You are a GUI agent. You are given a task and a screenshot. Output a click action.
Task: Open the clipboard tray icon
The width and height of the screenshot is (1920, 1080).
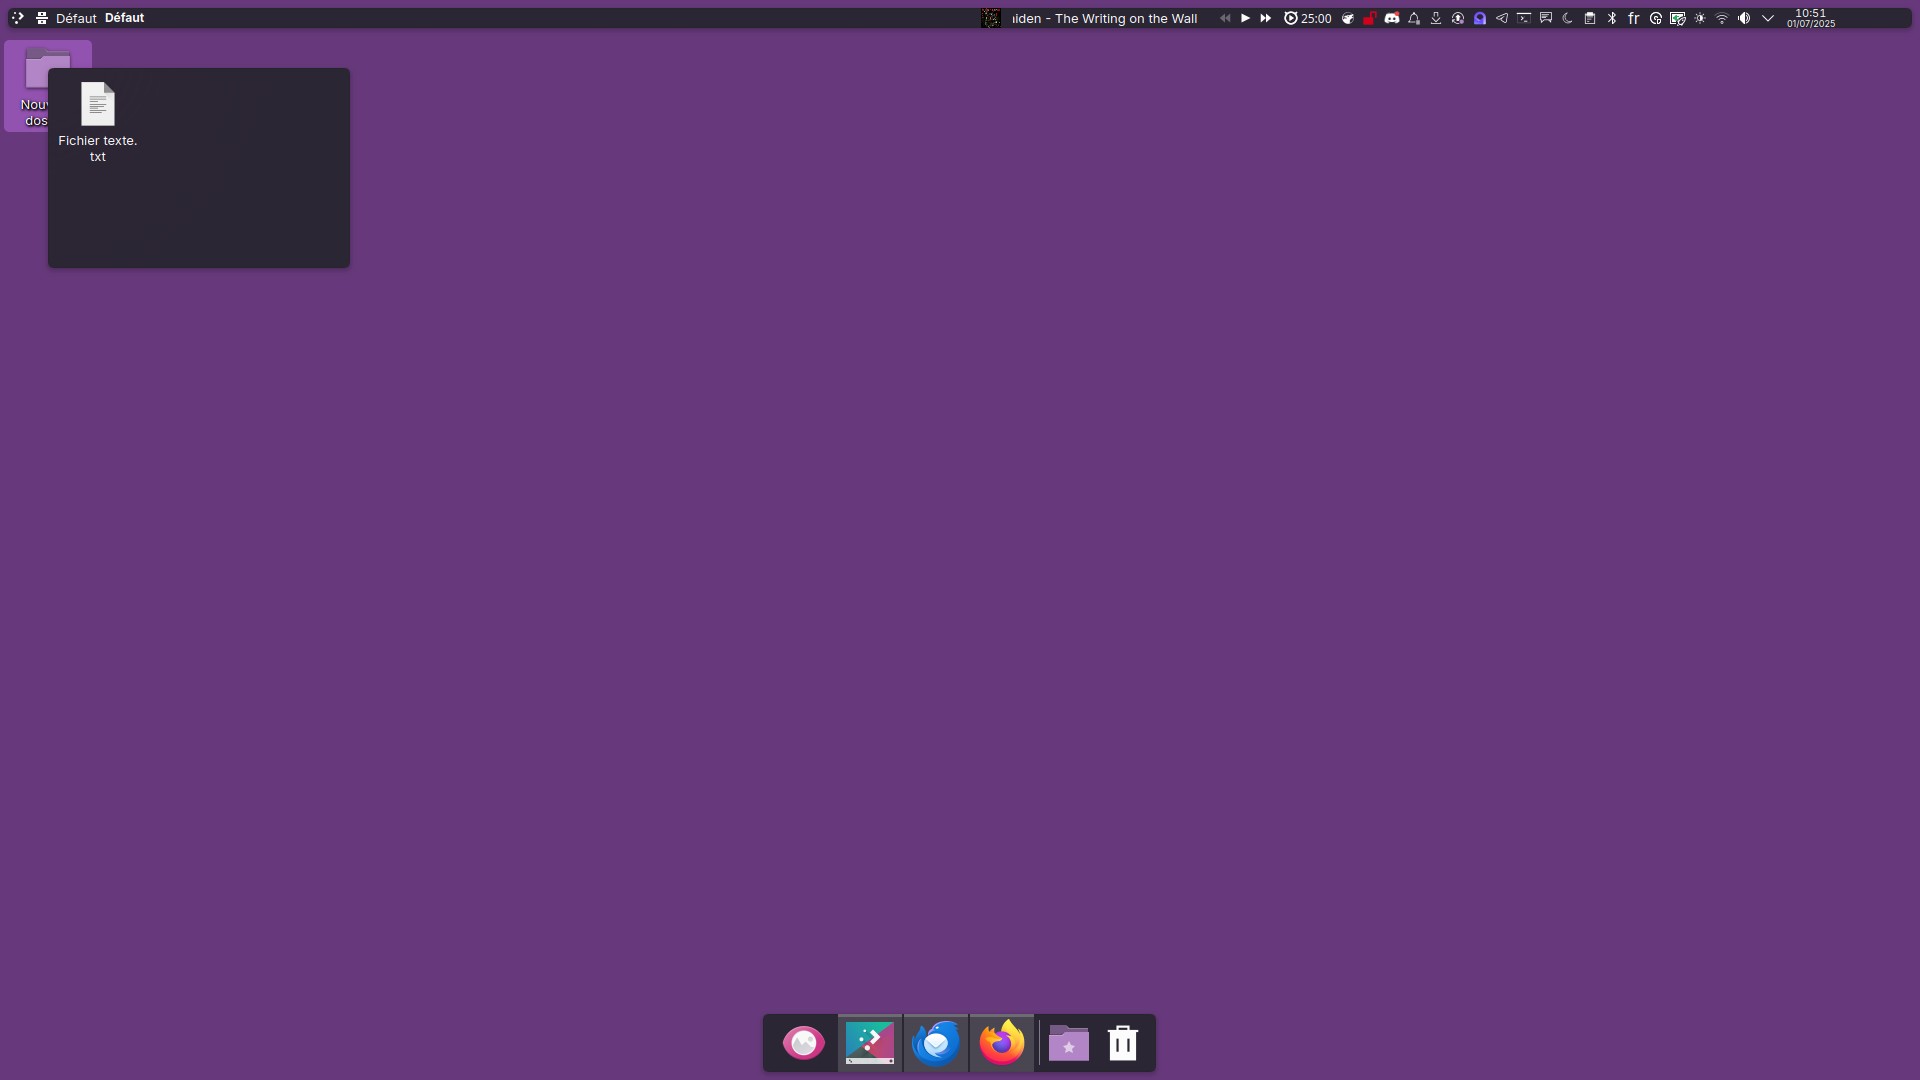(1590, 18)
